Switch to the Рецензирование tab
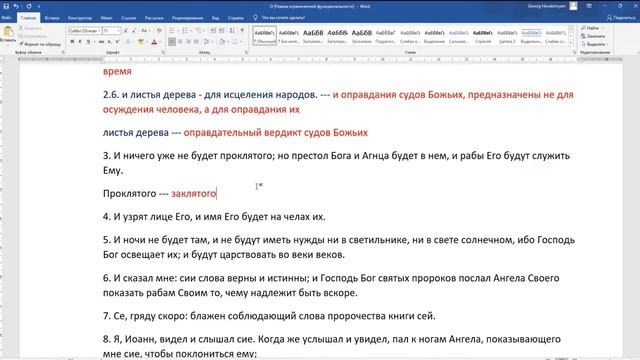640x360 pixels. click(187, 18)
